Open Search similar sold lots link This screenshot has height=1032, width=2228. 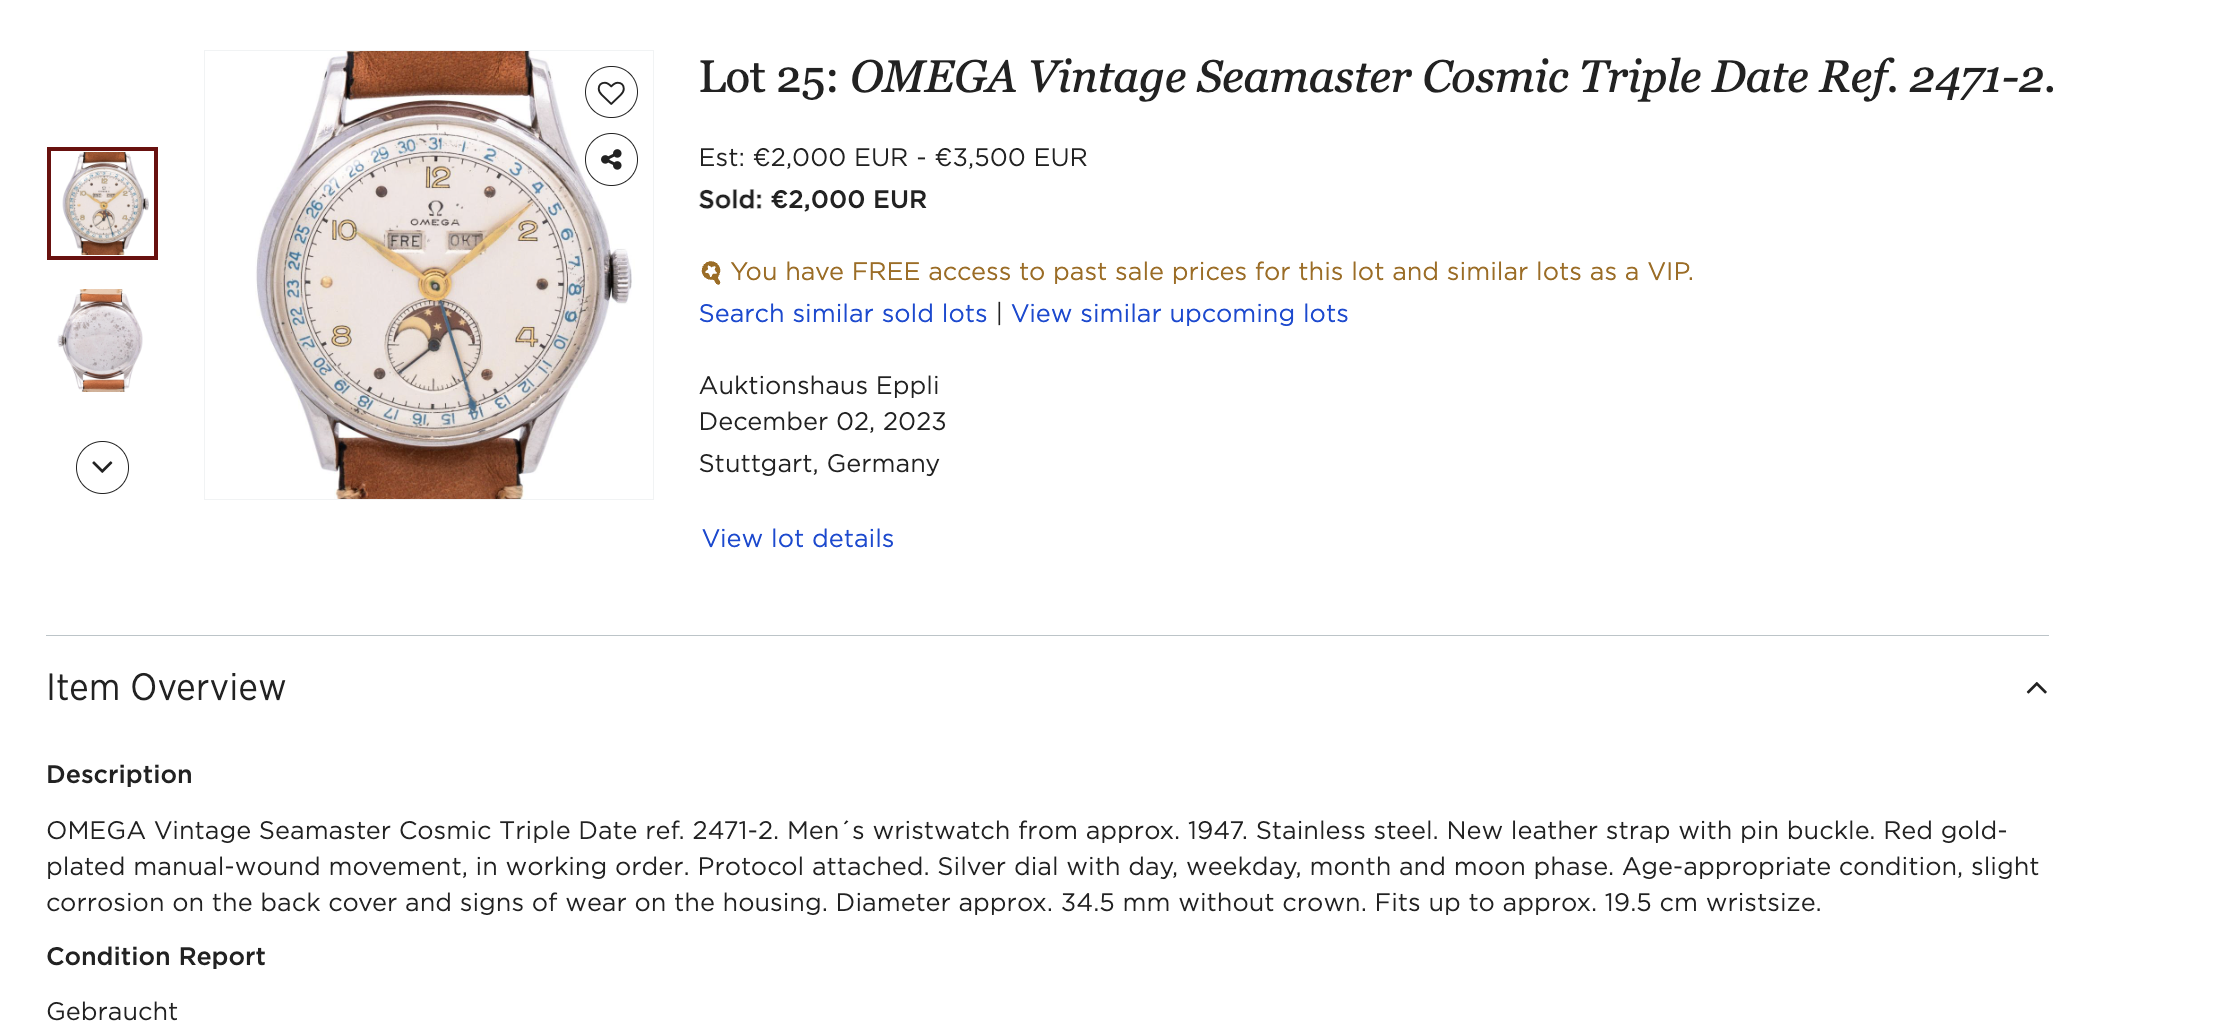pyautogui.click(x=842, y=314)
